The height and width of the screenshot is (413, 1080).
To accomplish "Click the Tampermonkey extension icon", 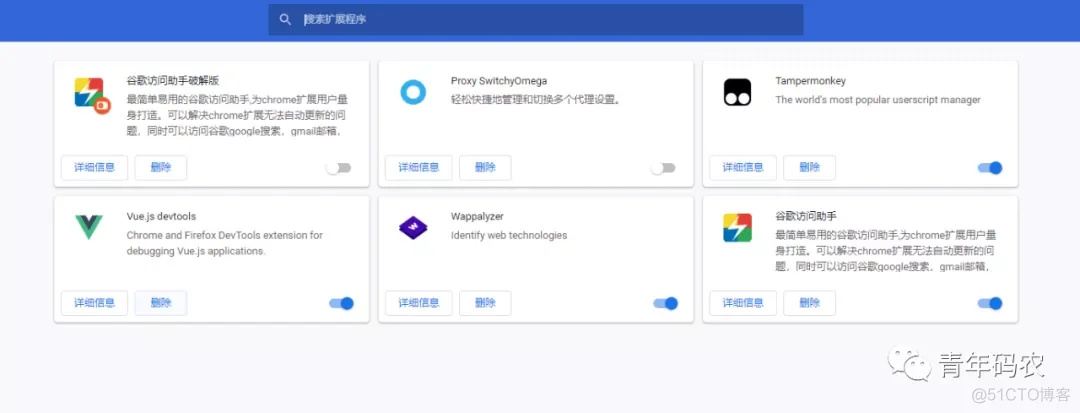I will coord(737,92).
